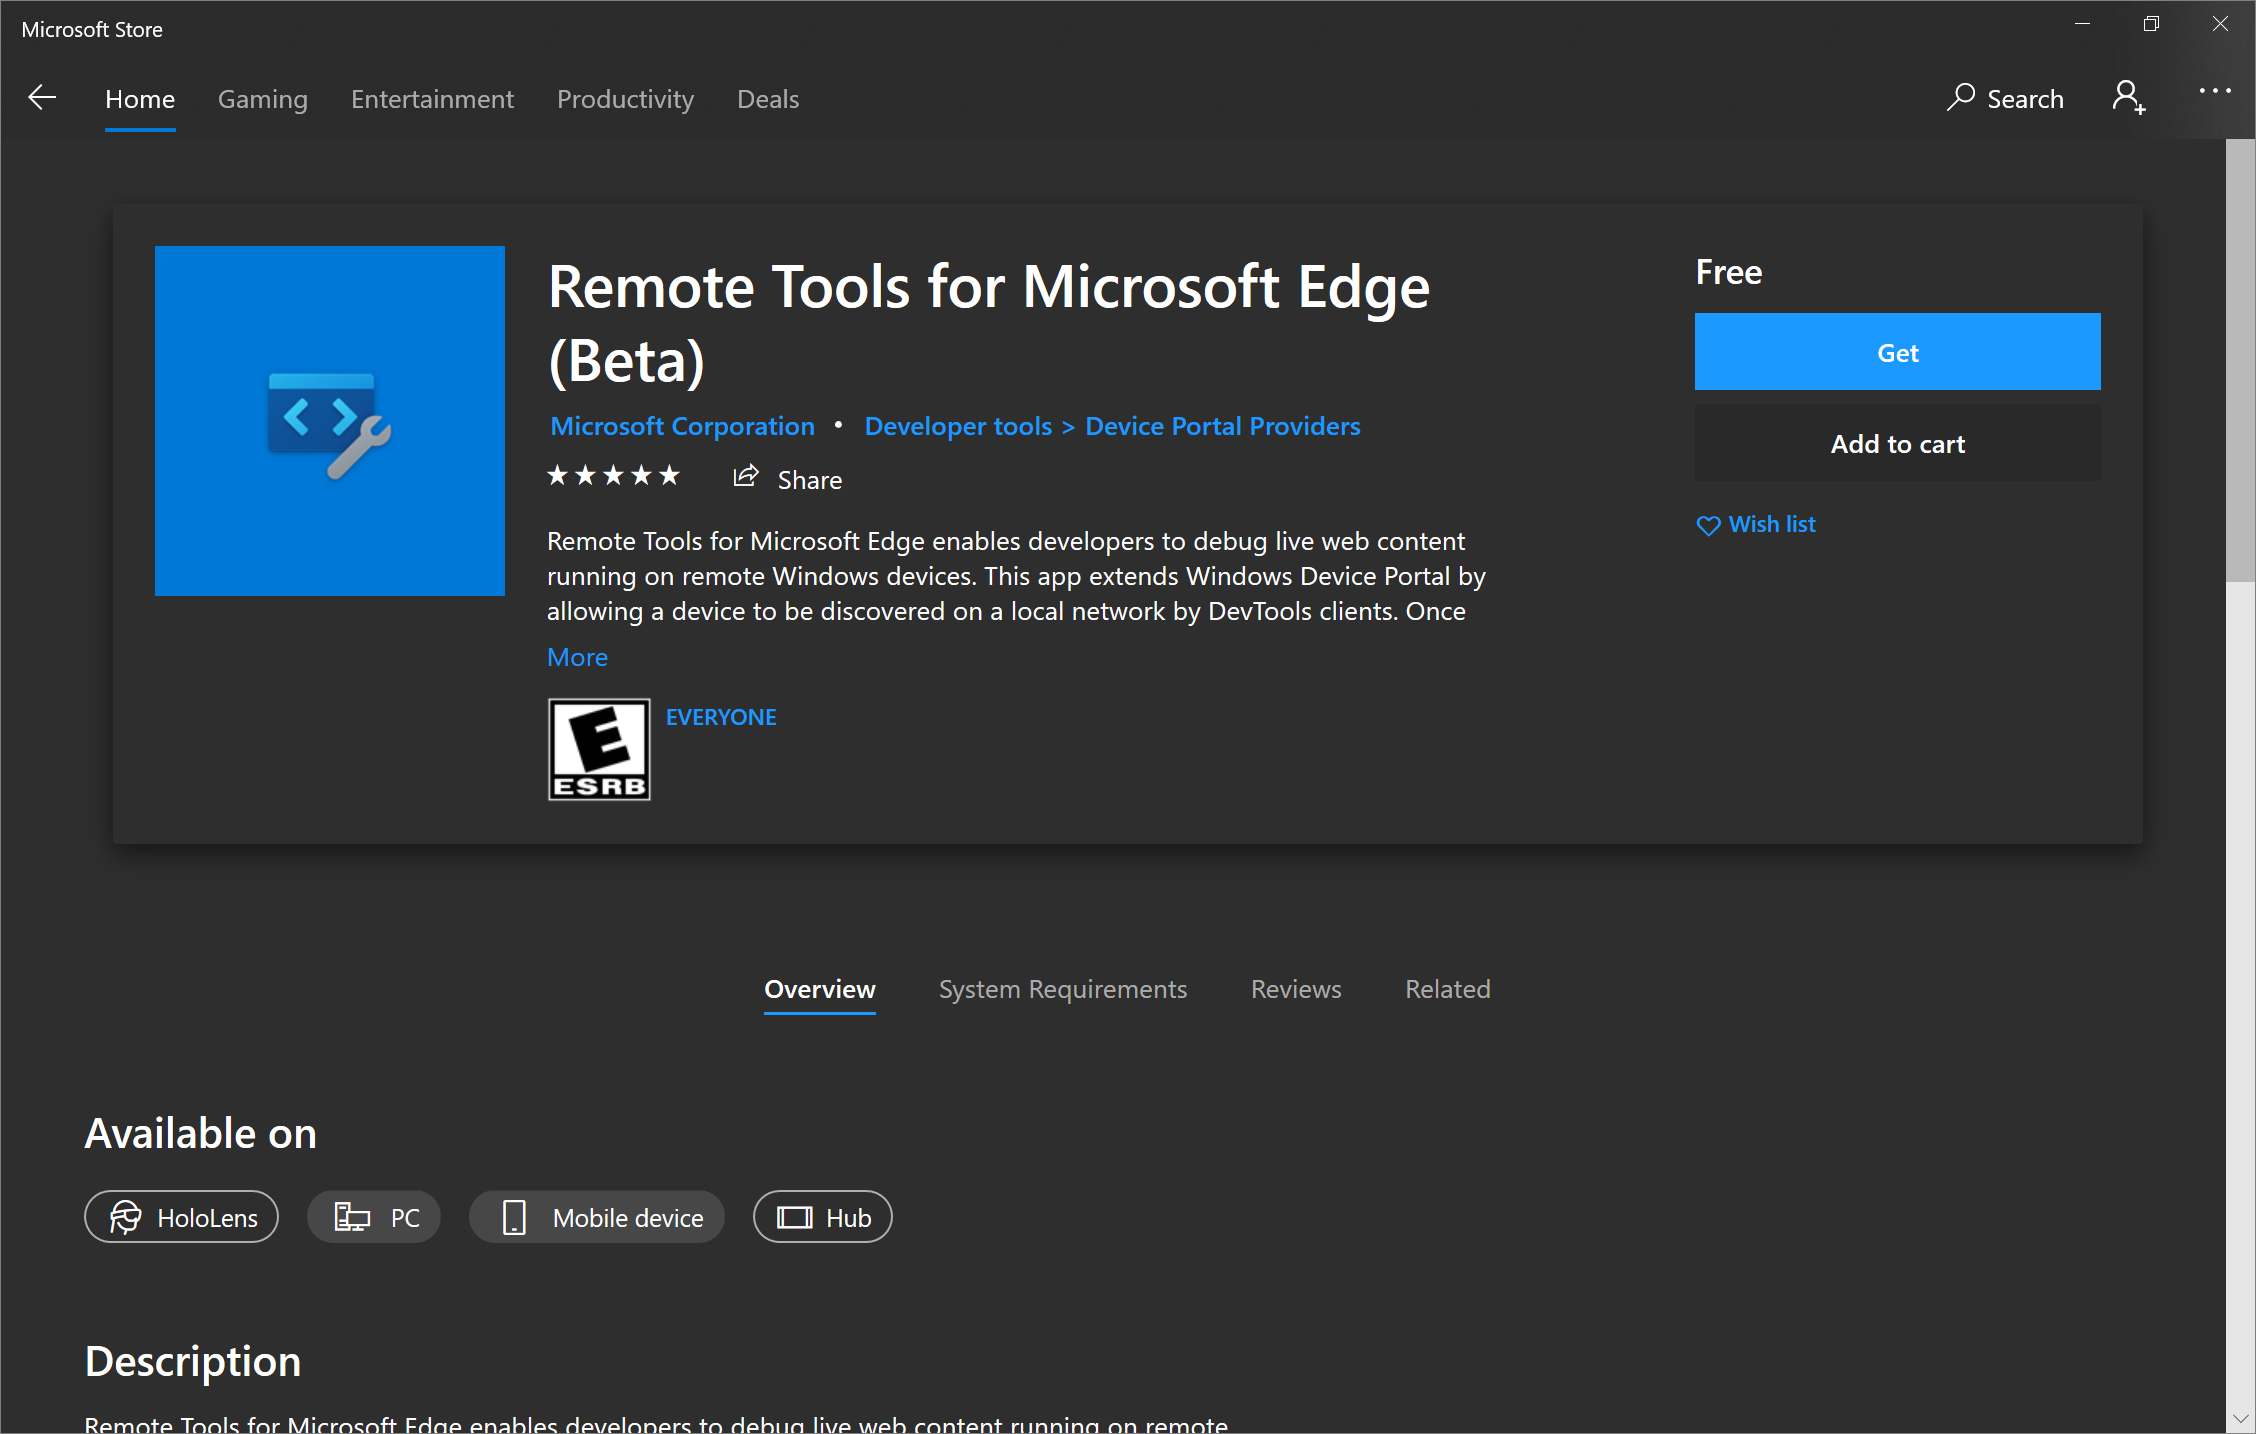Click the Get button to install

click(1899, 350)
